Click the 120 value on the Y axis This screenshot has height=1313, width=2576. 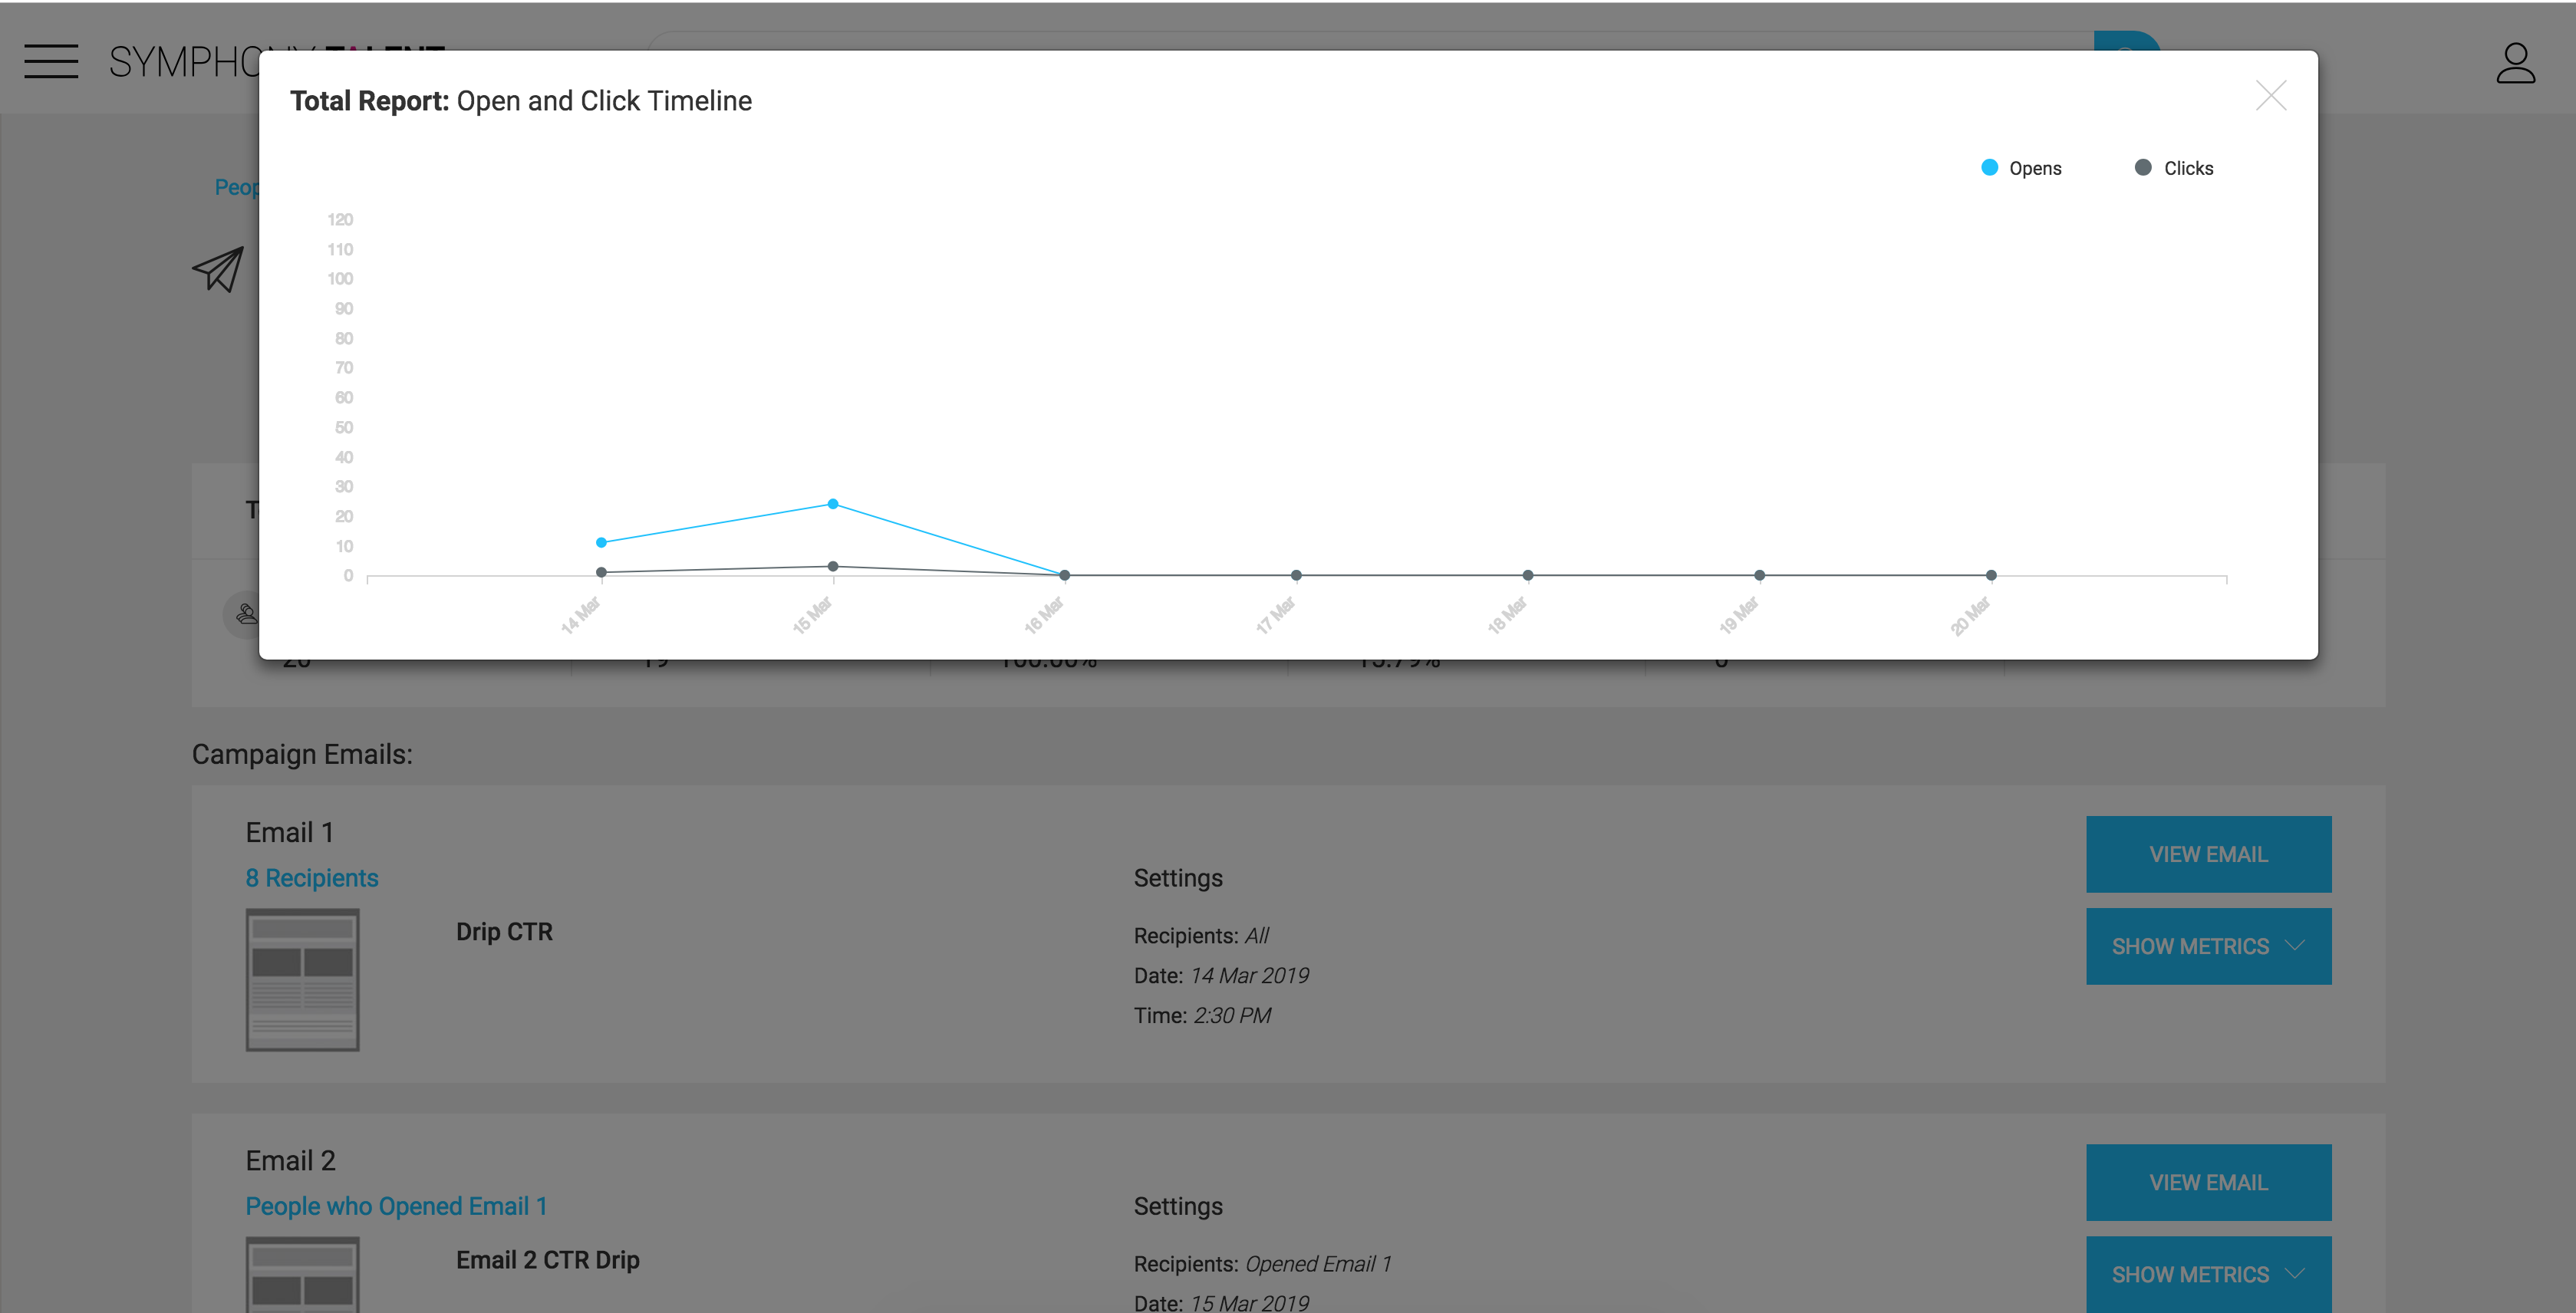[x=340, y=219]
